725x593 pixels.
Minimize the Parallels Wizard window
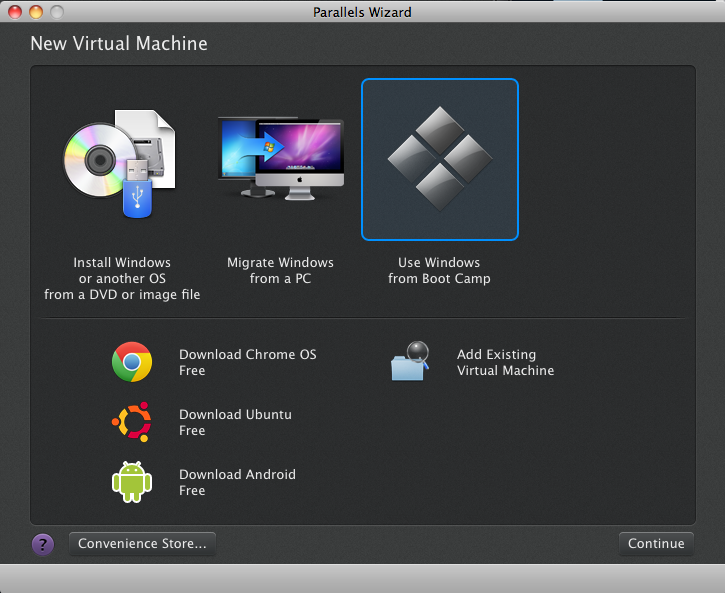point(36,12)
